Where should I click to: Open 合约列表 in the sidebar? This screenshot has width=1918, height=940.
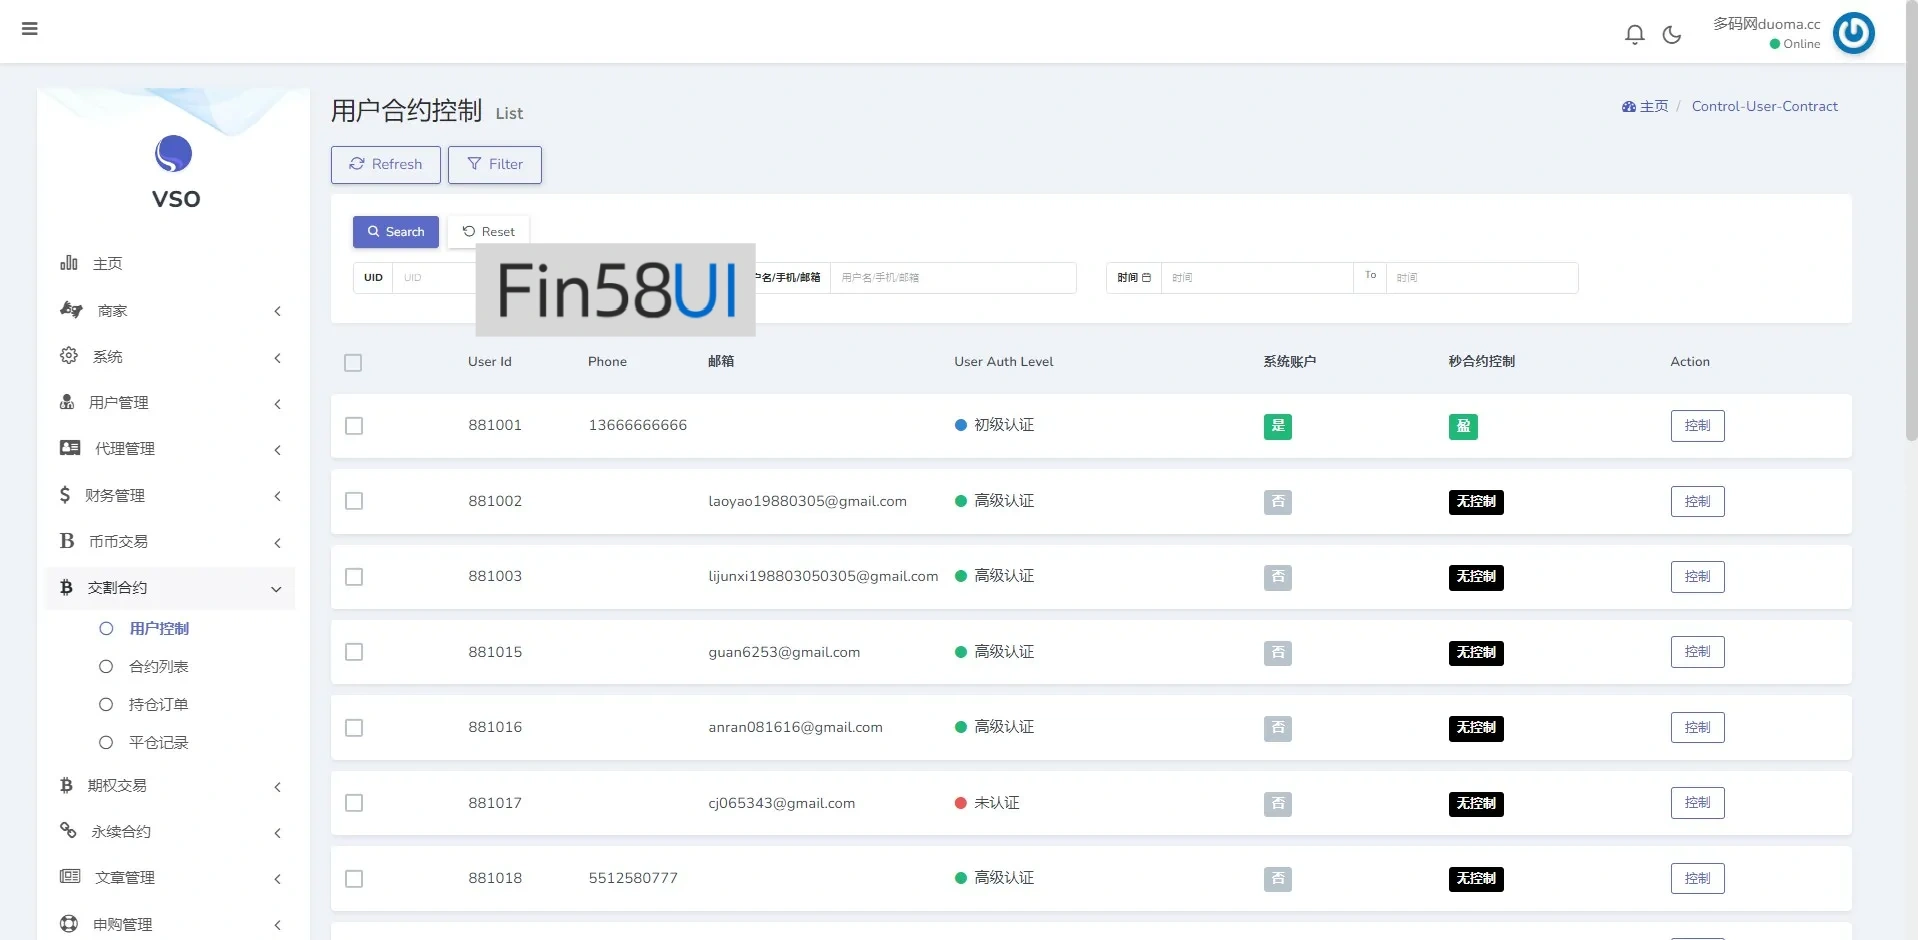pos(158,667)
